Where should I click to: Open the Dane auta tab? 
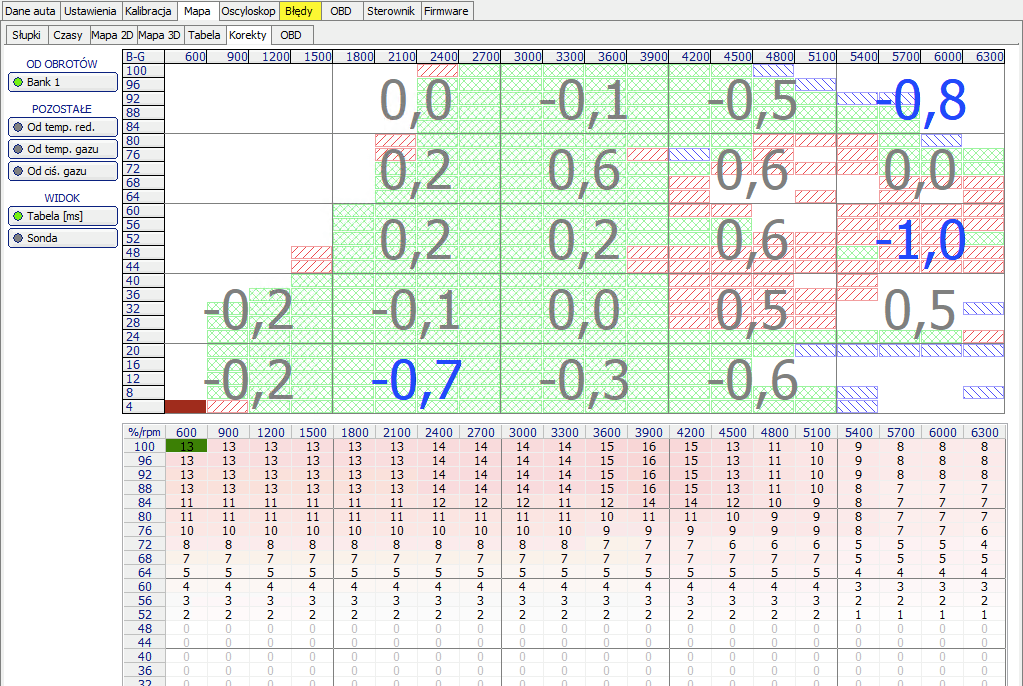[x=30, y=11]
